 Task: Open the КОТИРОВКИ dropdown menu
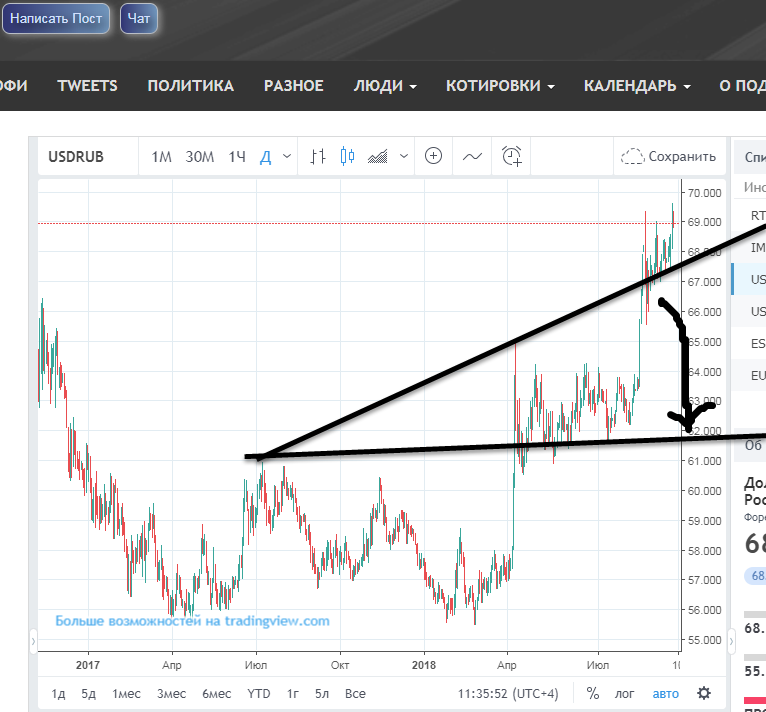(500, 86)
